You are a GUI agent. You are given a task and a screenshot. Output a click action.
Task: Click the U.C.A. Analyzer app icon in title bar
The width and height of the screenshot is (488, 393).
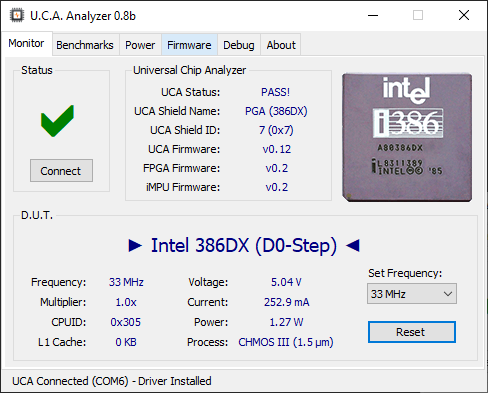pos(17,15)
